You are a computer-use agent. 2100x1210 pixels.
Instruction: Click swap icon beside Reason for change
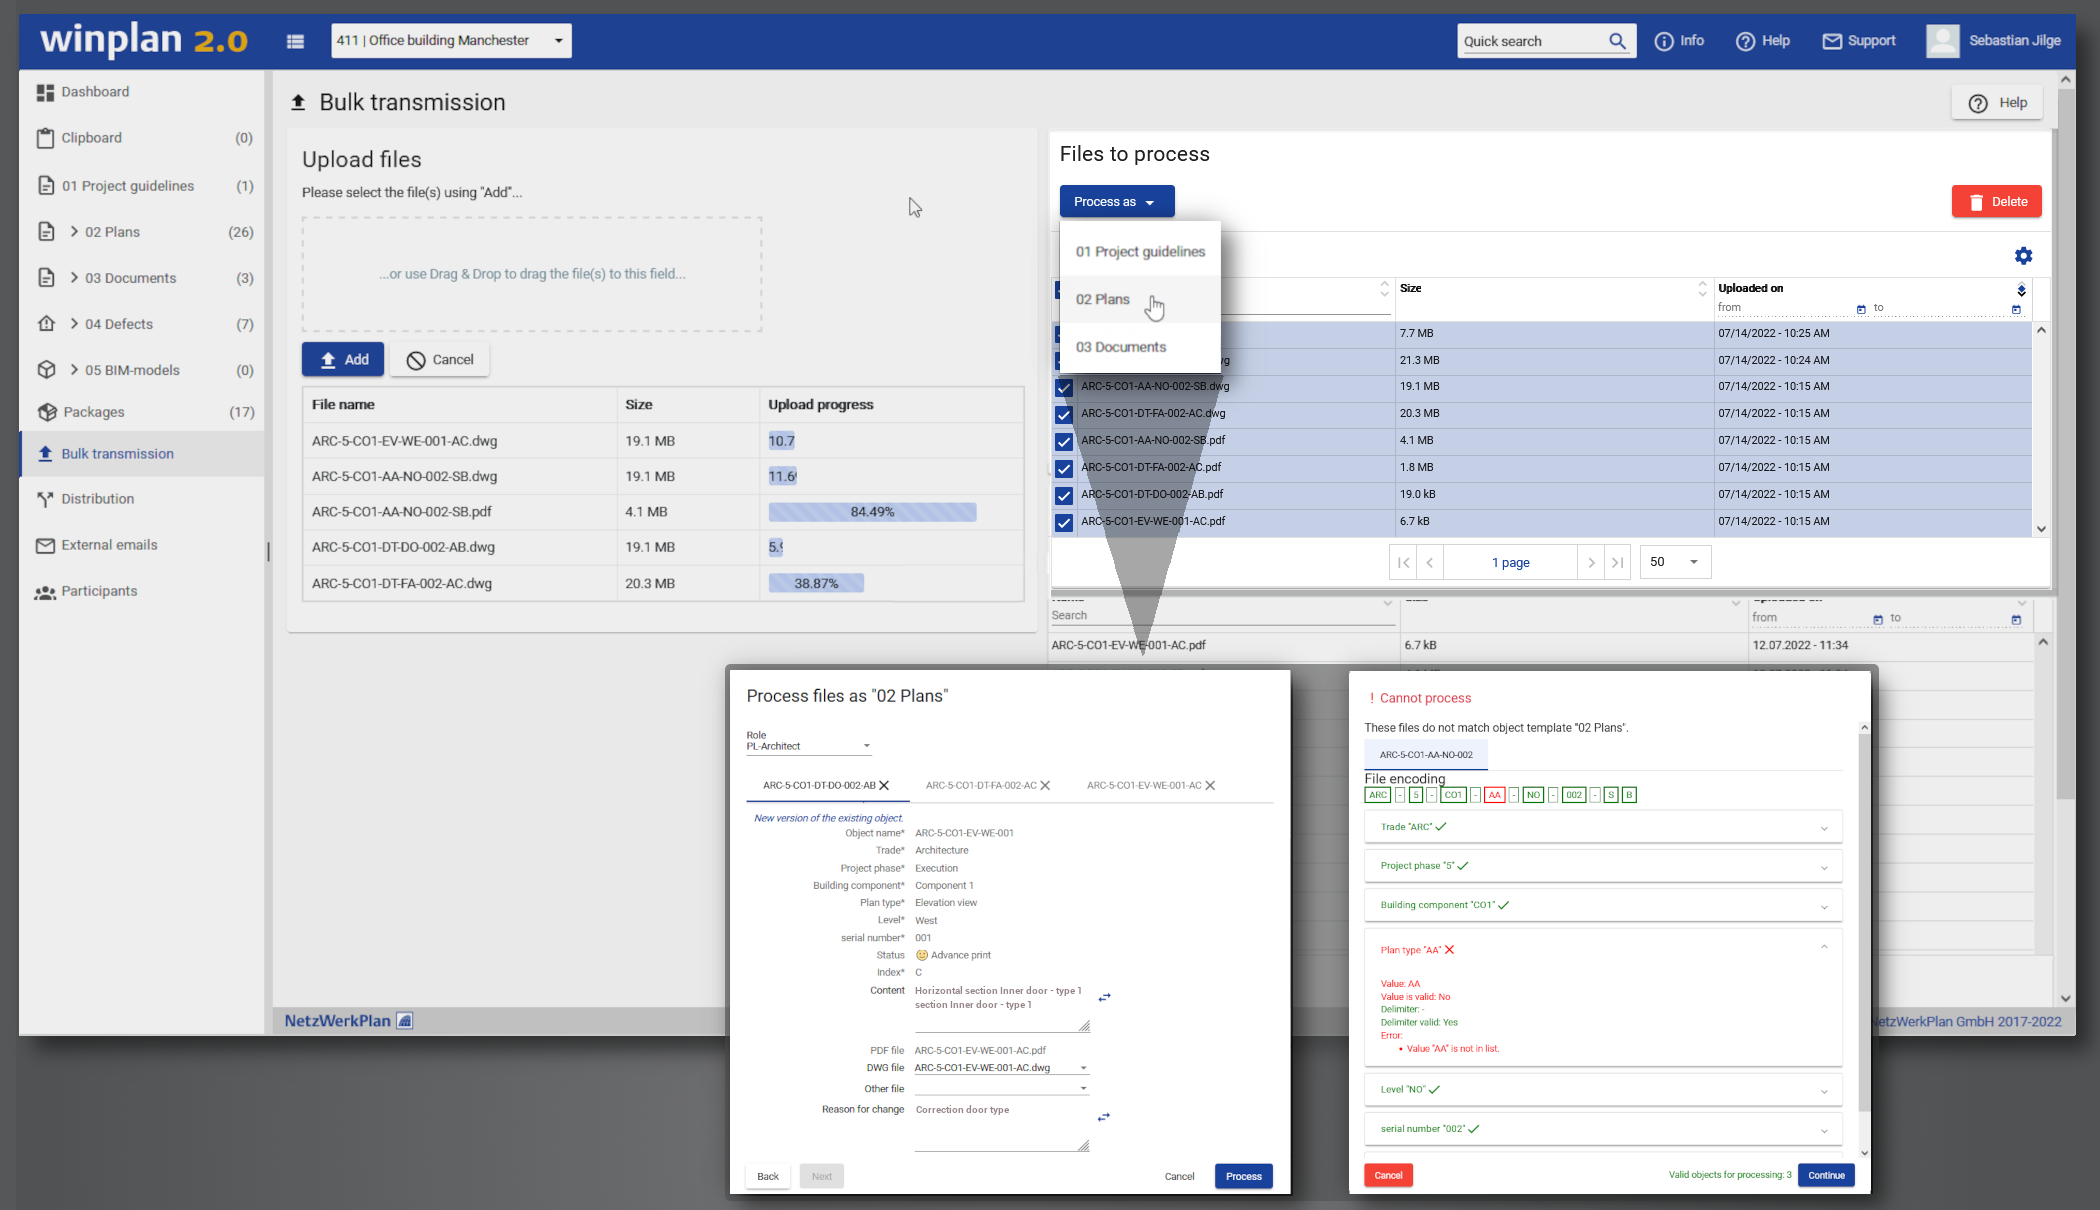point(1104,1117)
